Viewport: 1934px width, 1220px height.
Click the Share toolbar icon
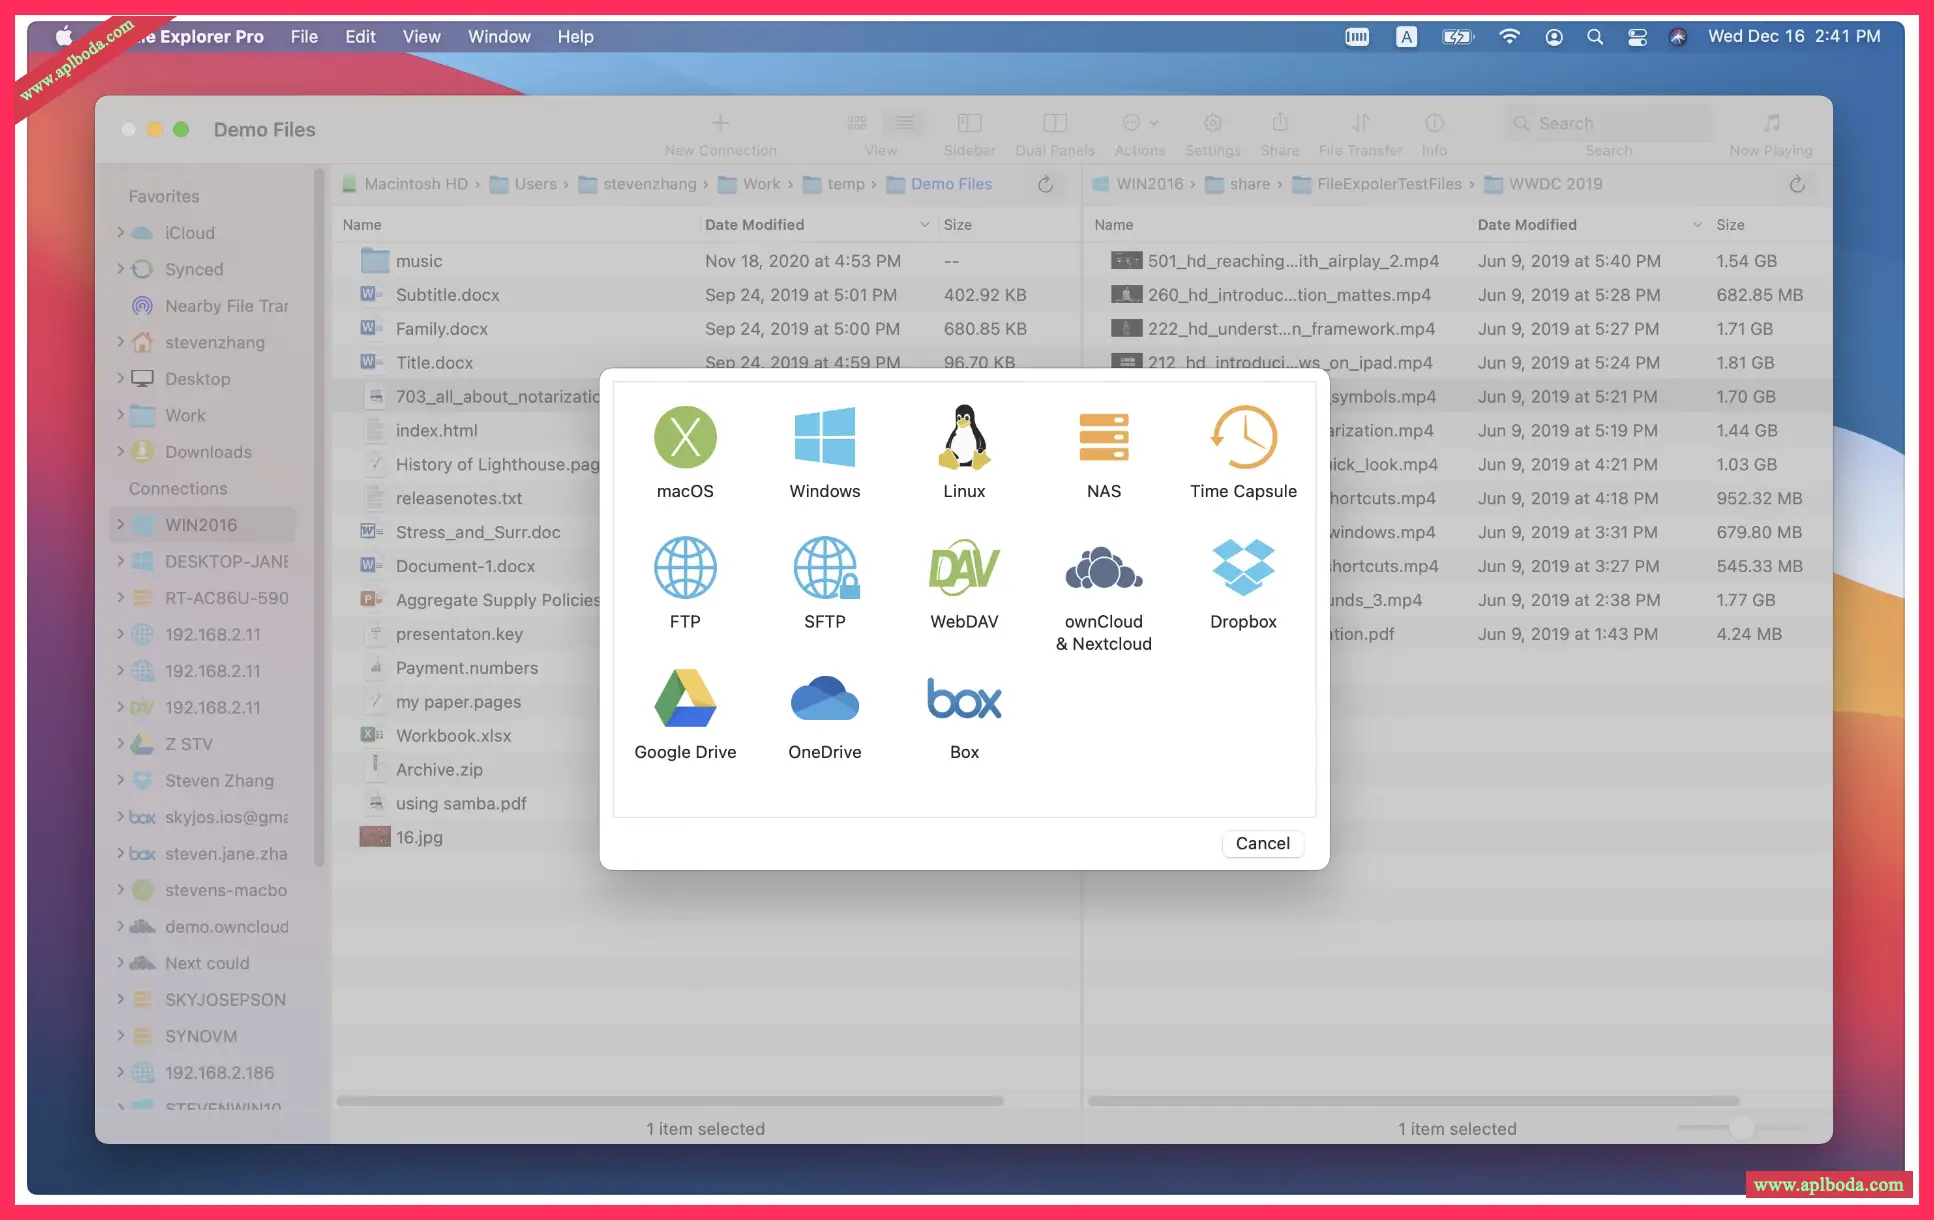coord(1280,123)
